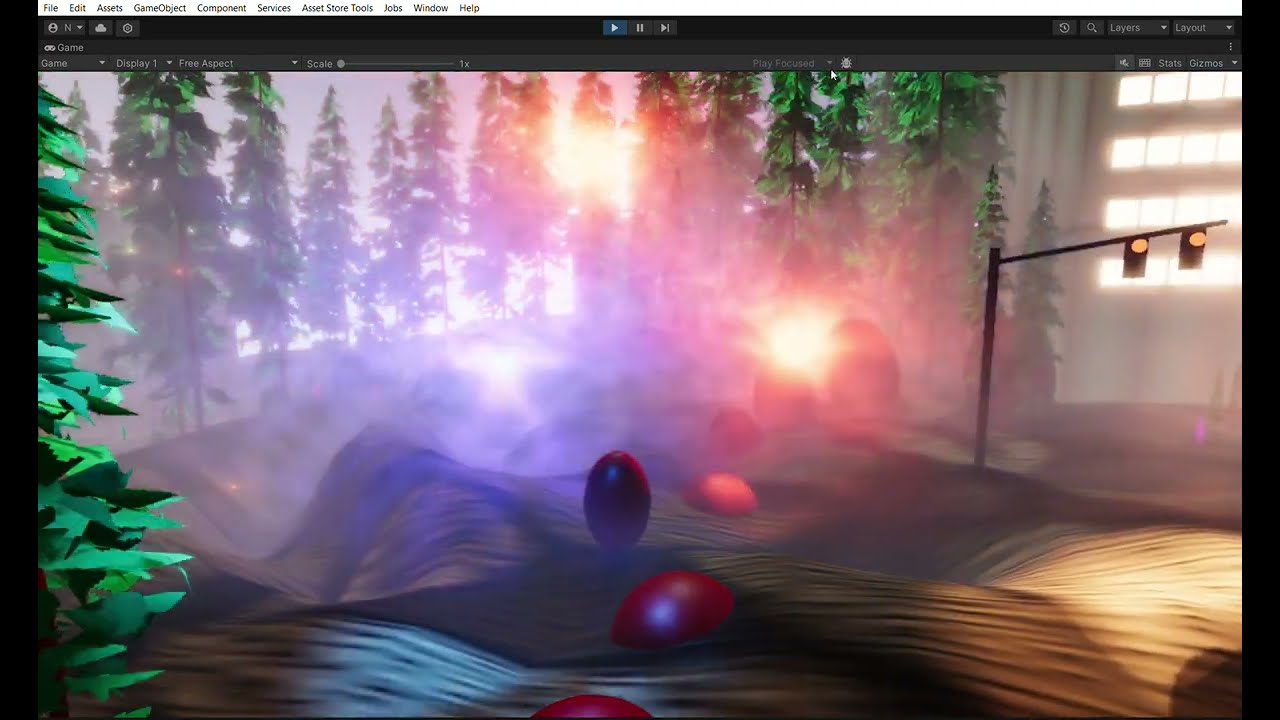Open the Gizmos dropdown arrow
Screen dimensions: 1280x720
pos(1235,63)
